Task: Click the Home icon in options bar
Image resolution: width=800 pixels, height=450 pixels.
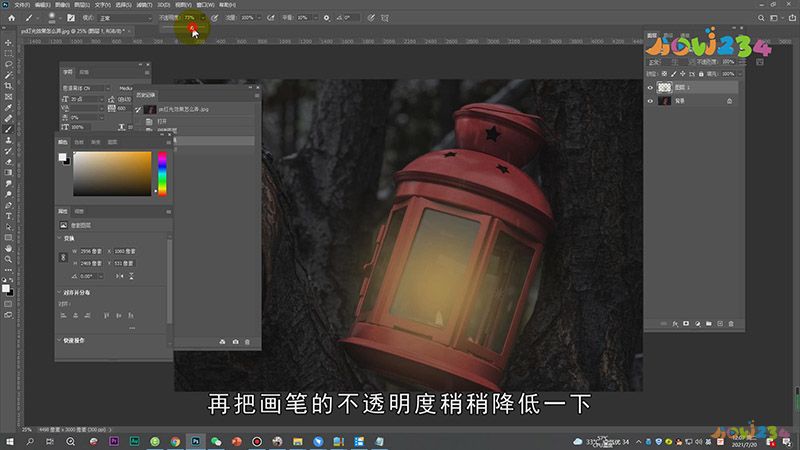Action: coord(11,18)
